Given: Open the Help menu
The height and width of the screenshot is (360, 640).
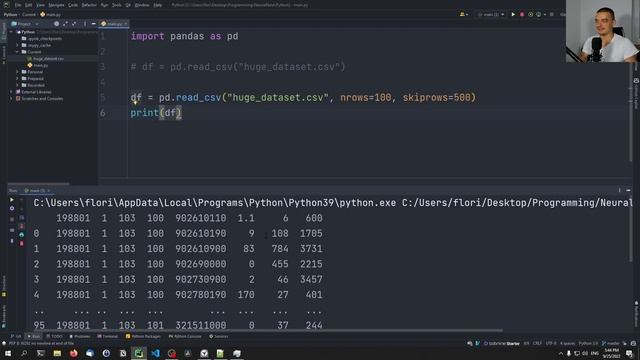Looking at the screenshot, I should coord(158,5).
